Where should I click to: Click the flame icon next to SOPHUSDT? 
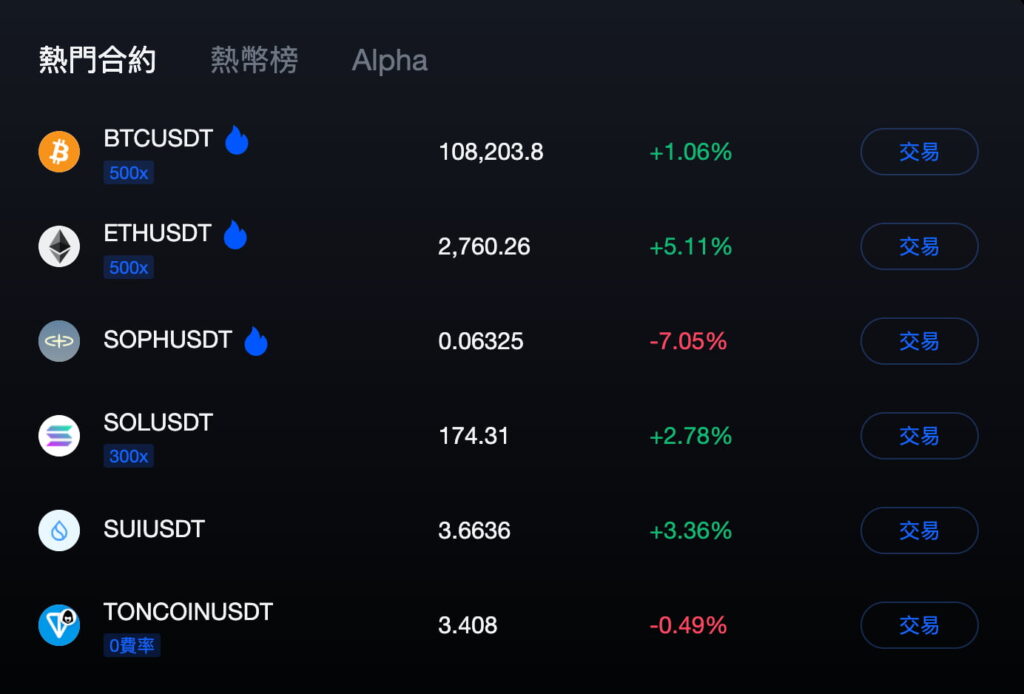pos(256,341)
